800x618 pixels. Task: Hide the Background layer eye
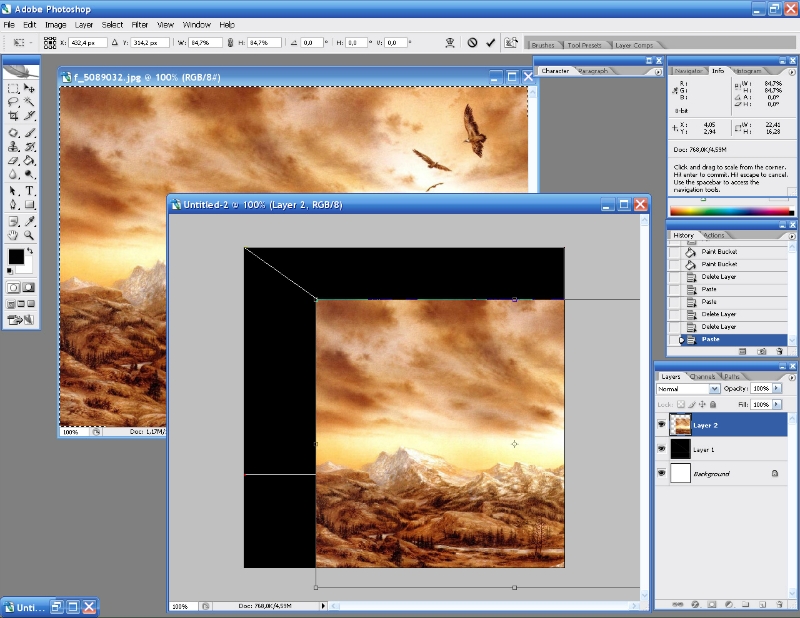662,474
